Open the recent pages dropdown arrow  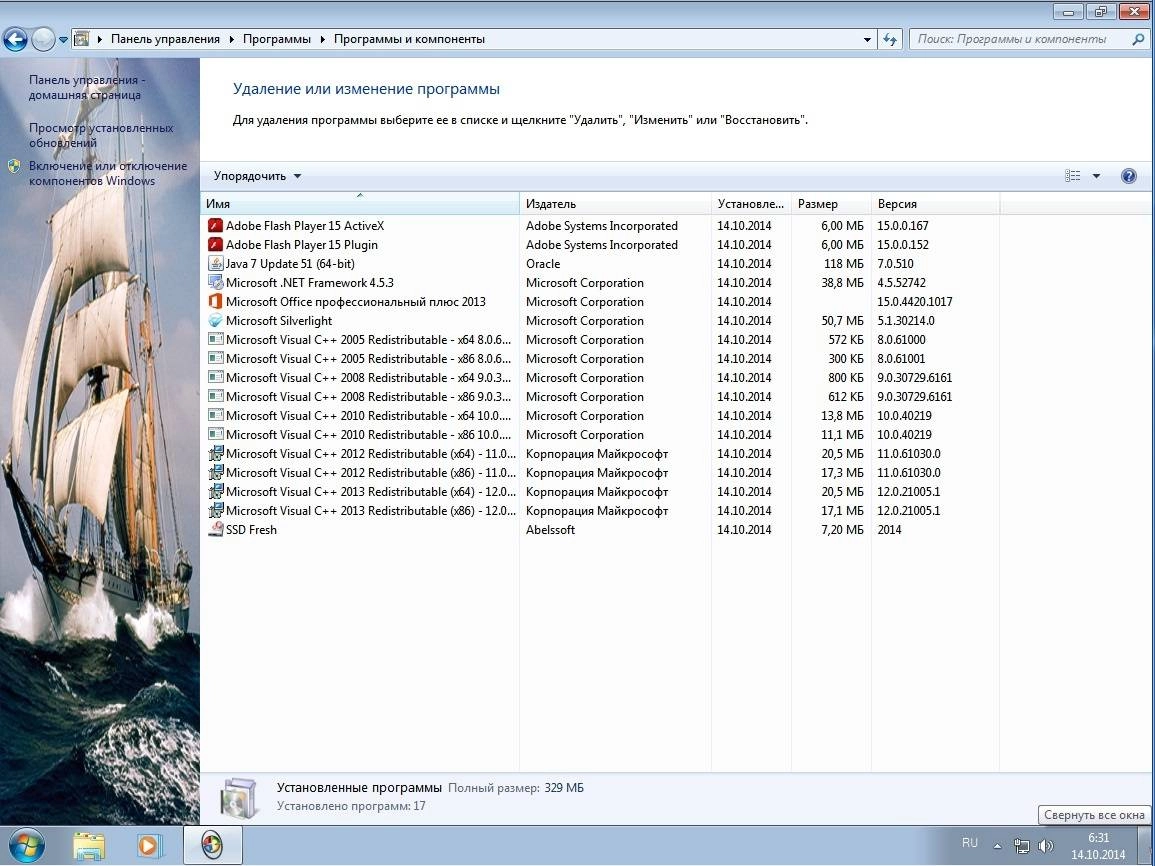point(63,39)
